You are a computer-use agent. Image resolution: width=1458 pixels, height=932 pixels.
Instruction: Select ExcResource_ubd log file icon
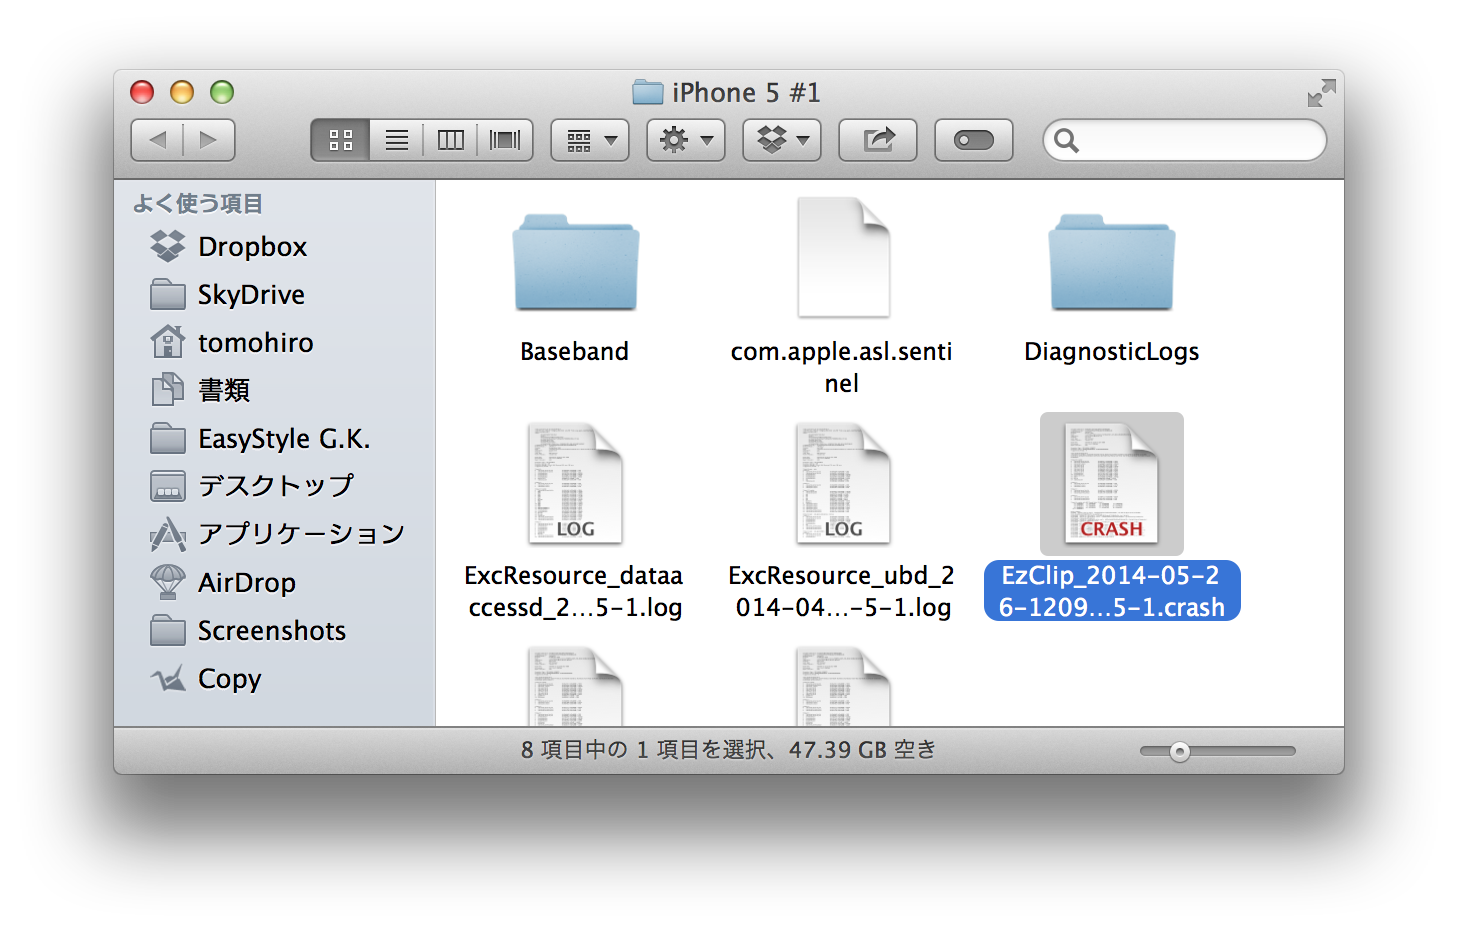pos(842,483)
